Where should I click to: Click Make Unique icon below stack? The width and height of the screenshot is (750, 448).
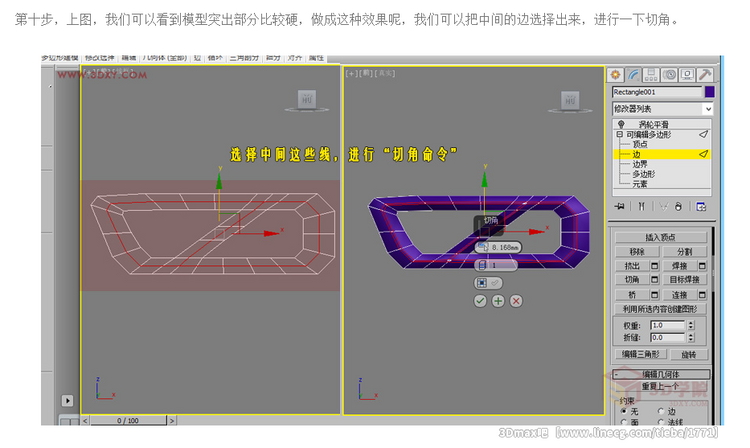point(663,207)
